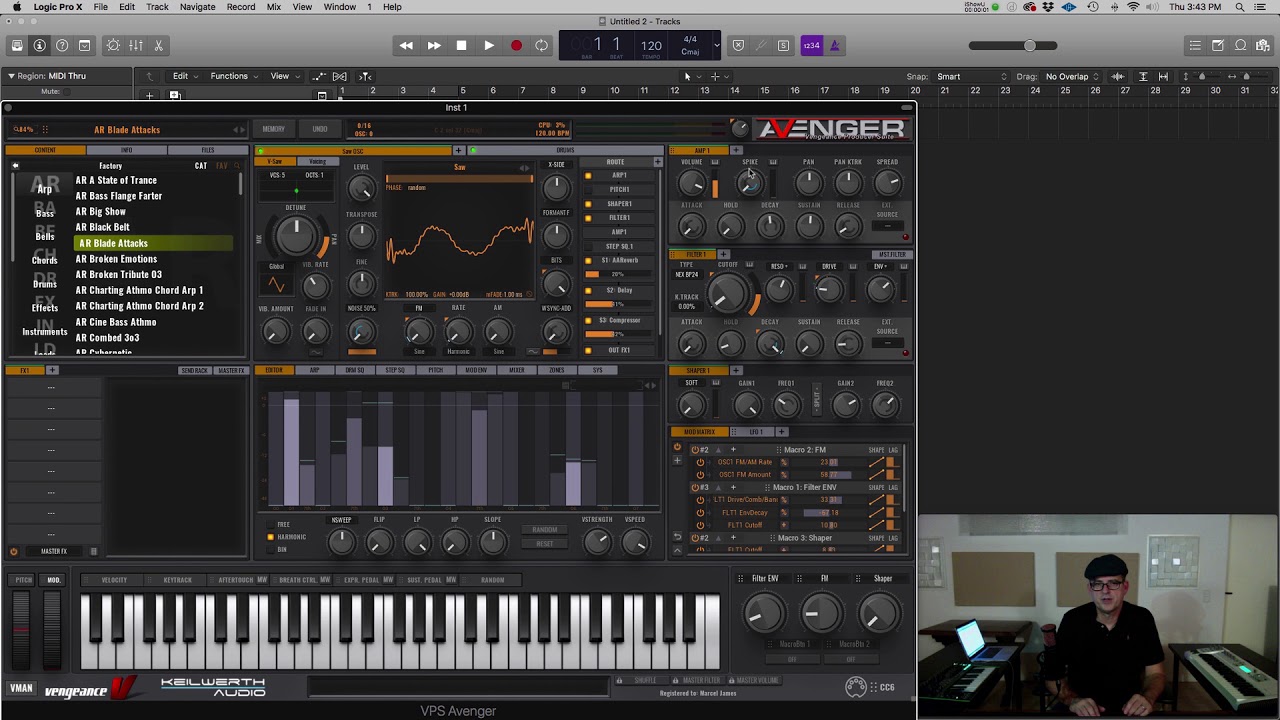Select the Drums category in preset browser
This screenshot has height=720, width=1280.
coord(45,283)
